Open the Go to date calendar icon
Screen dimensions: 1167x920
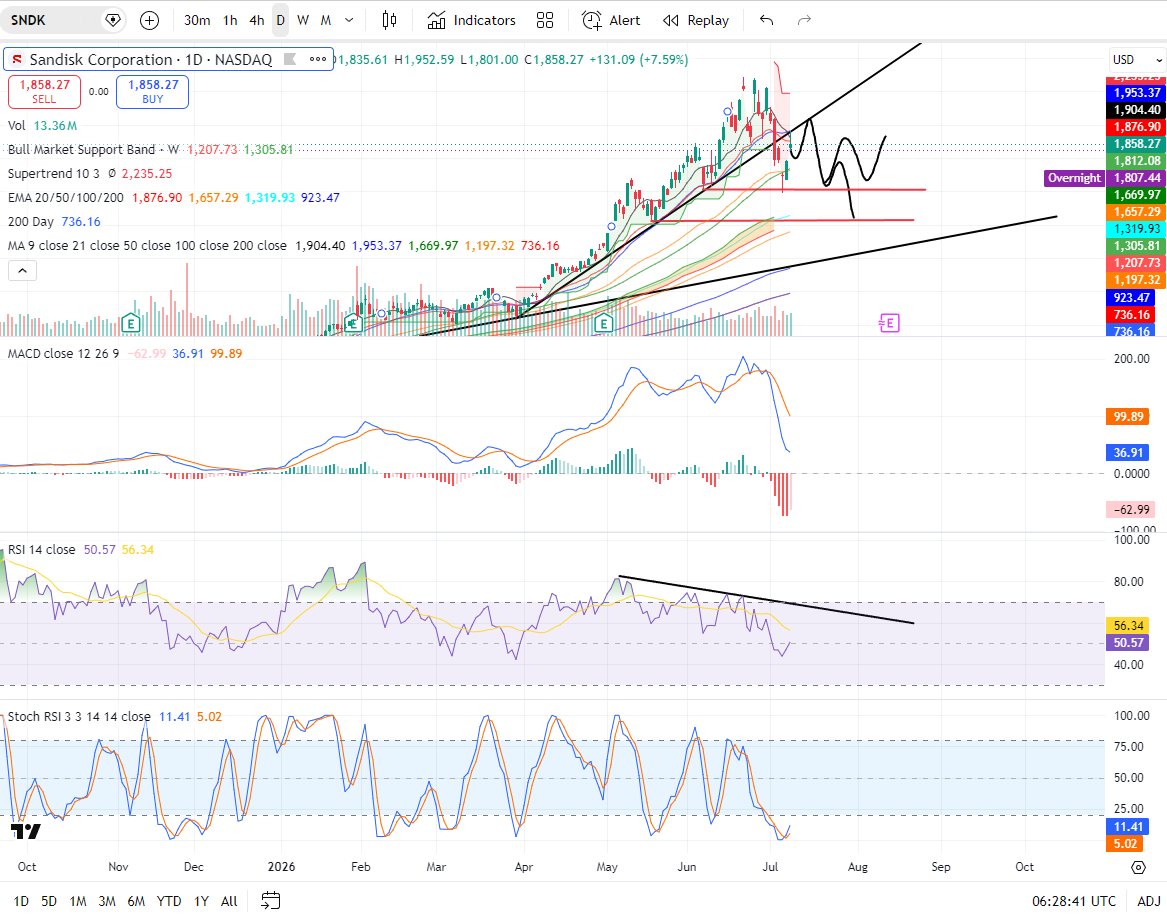click(x=271, y=901)
